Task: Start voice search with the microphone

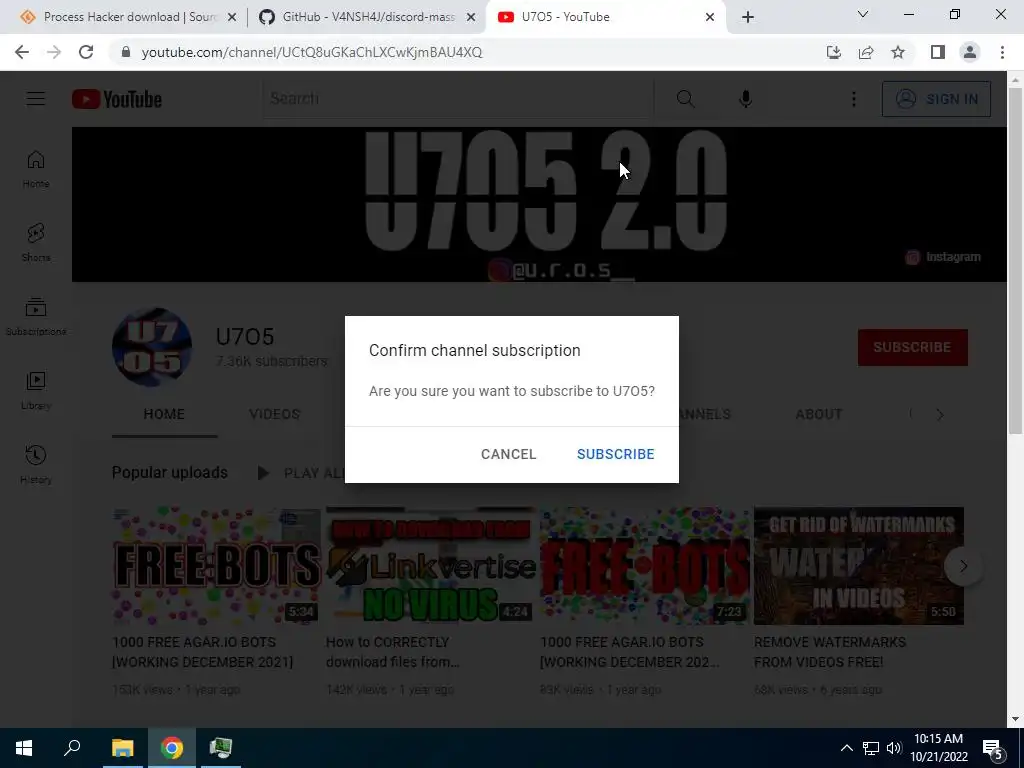Action: (x=745, y=99)
